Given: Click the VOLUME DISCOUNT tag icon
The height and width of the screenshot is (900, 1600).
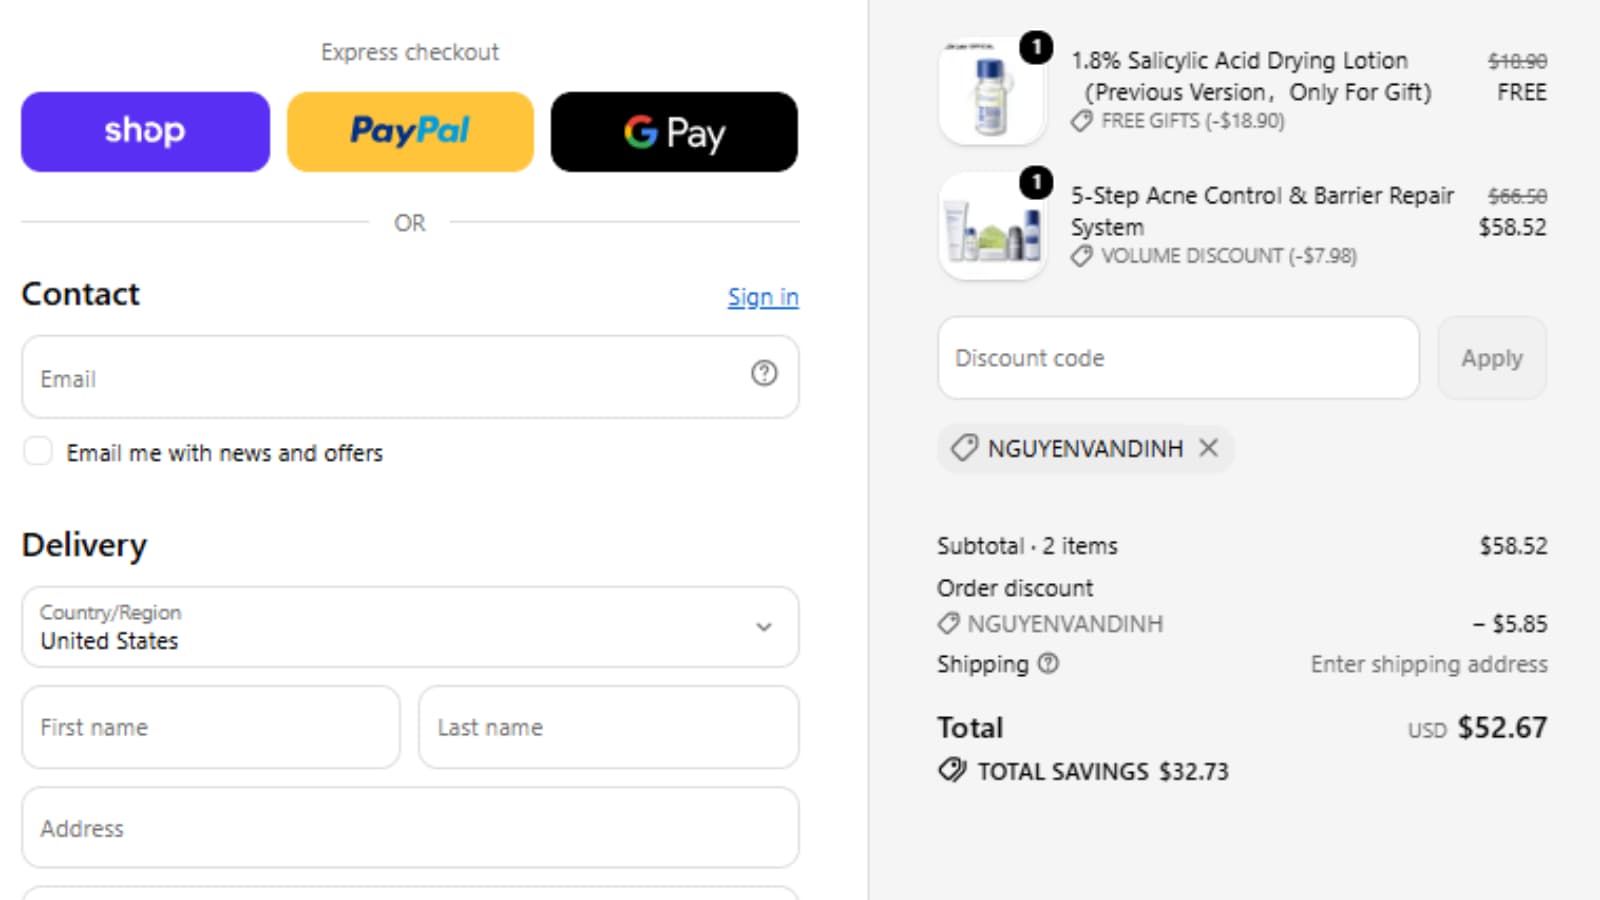Looking at the screenshot, I should click(1082, 256).
